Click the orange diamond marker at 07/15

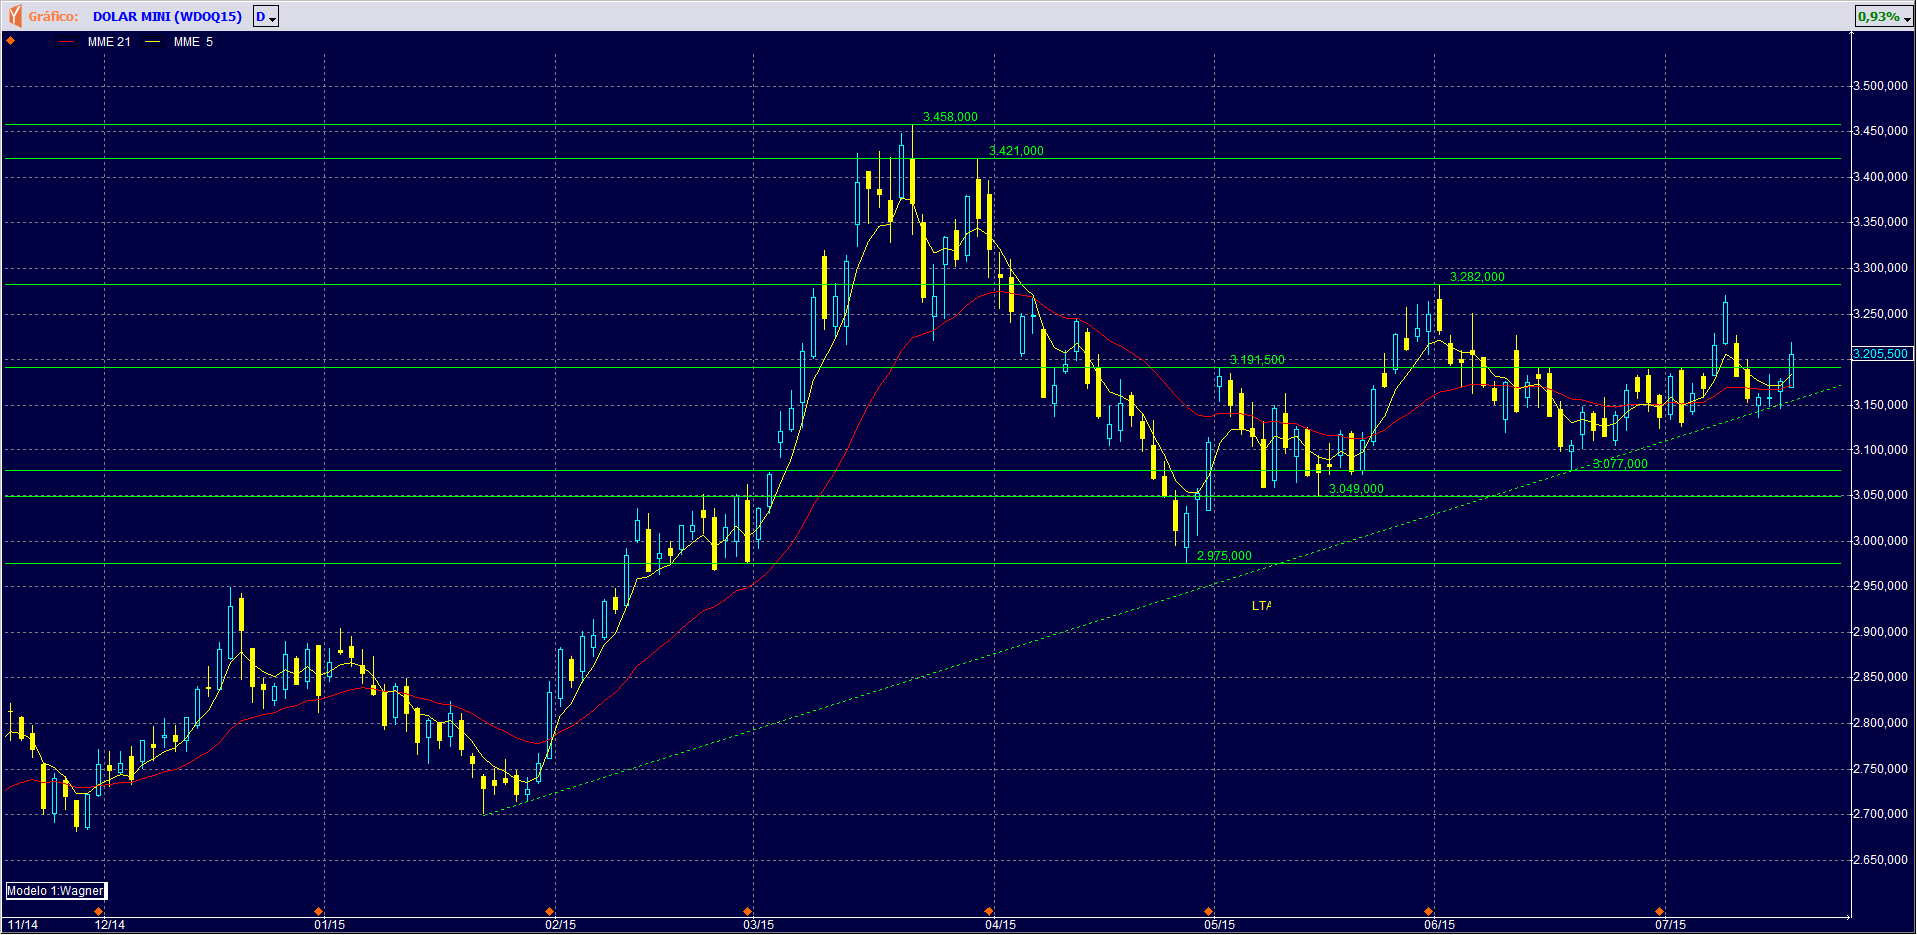click(x=1659, y=911)
